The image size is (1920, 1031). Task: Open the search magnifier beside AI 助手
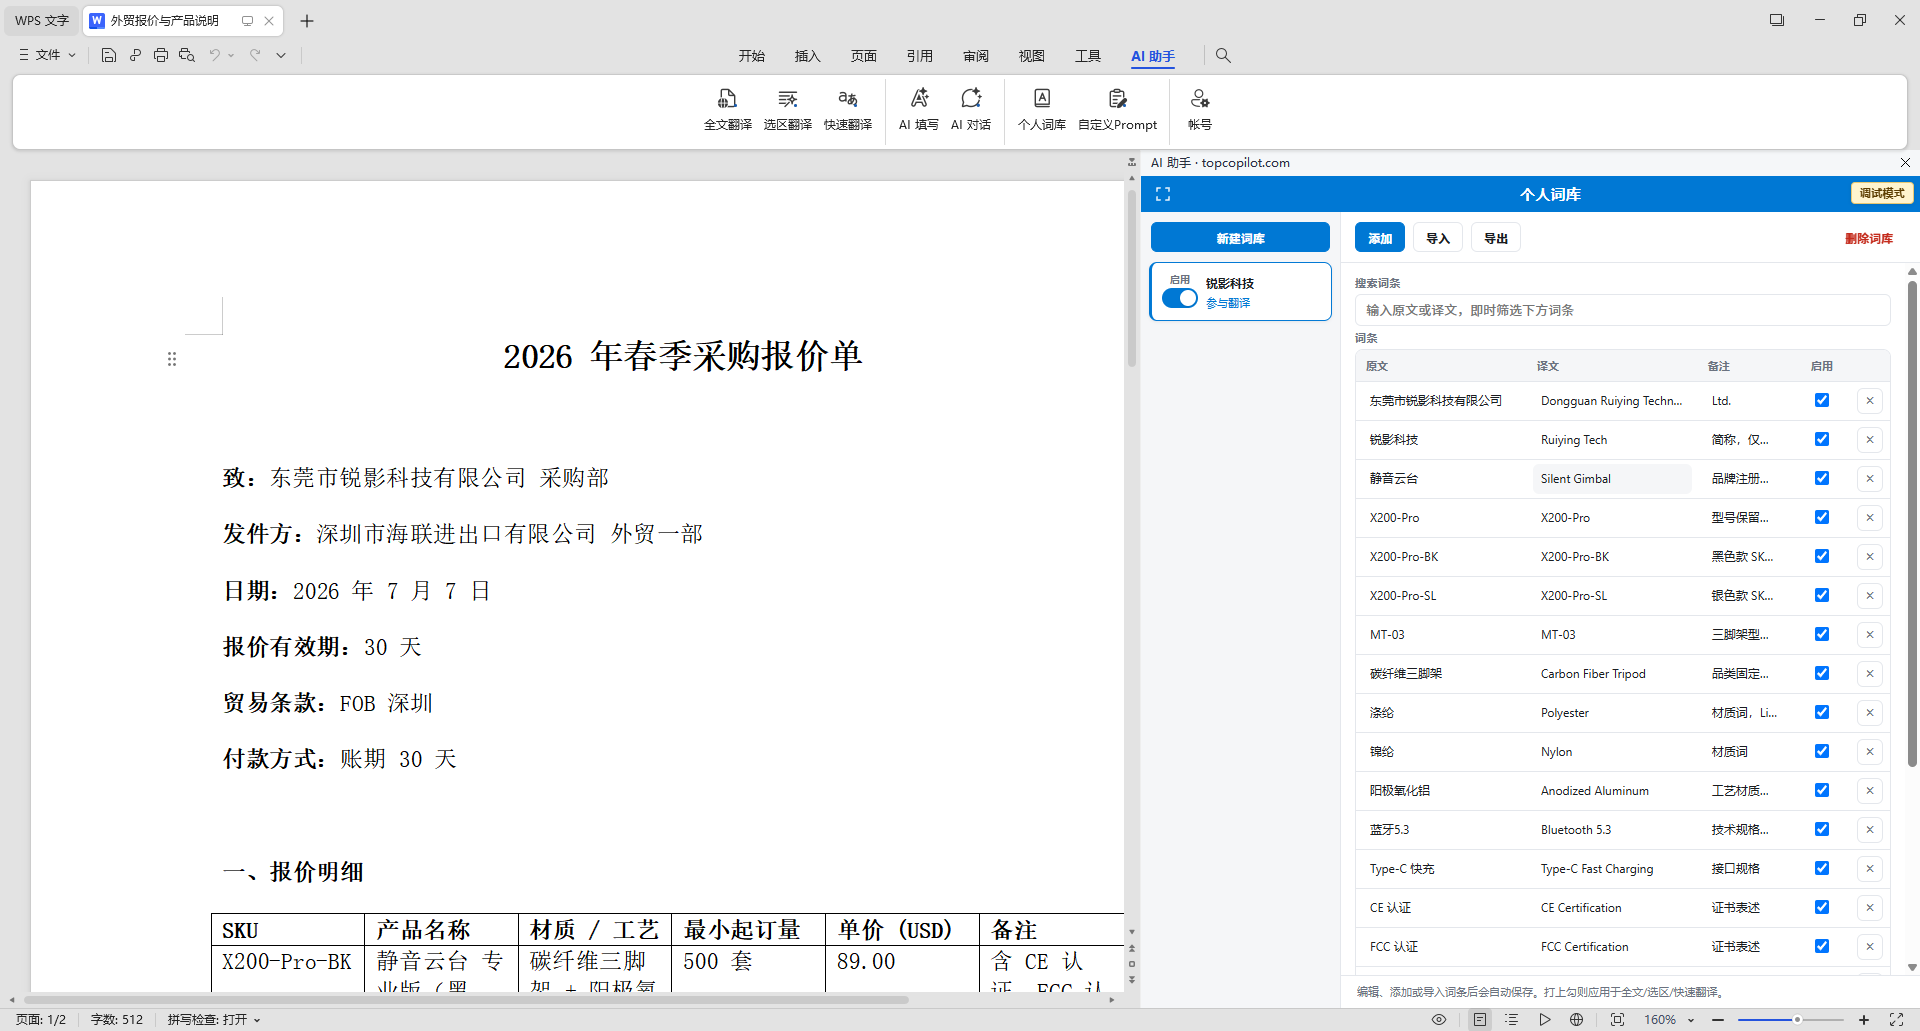point(1223,56)
